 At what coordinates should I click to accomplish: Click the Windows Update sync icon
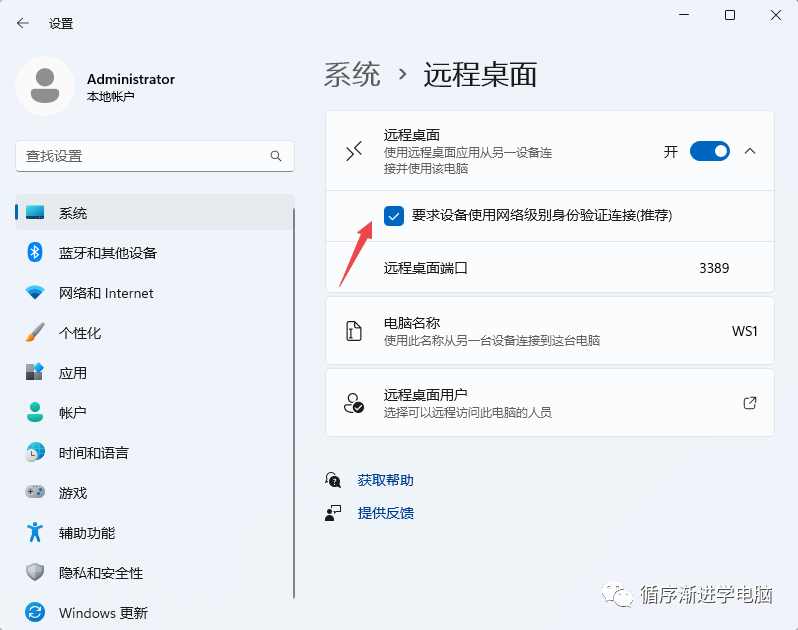click(x=35, y=612)
